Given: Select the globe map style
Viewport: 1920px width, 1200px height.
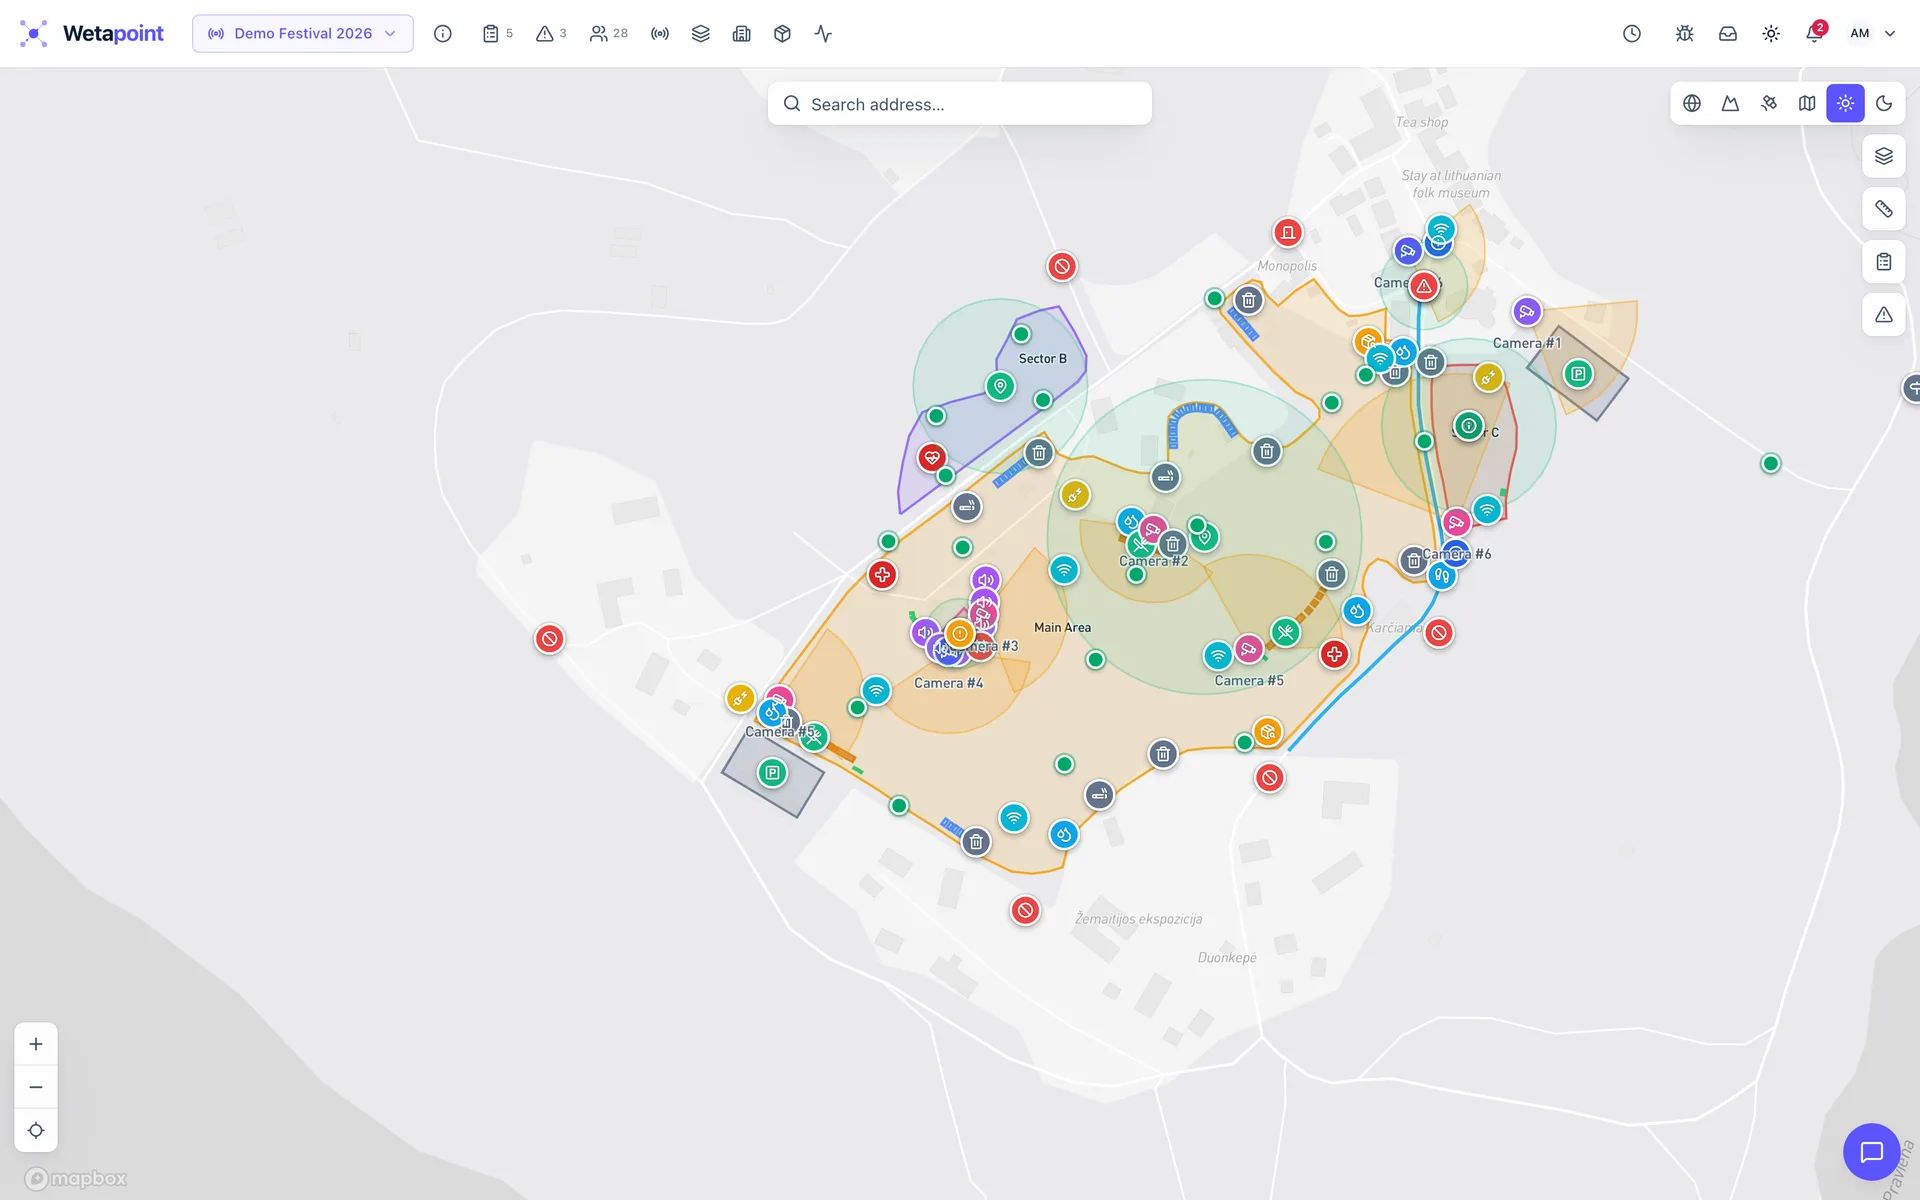Looking at the screenshot, I should [x=1692, y=103].
